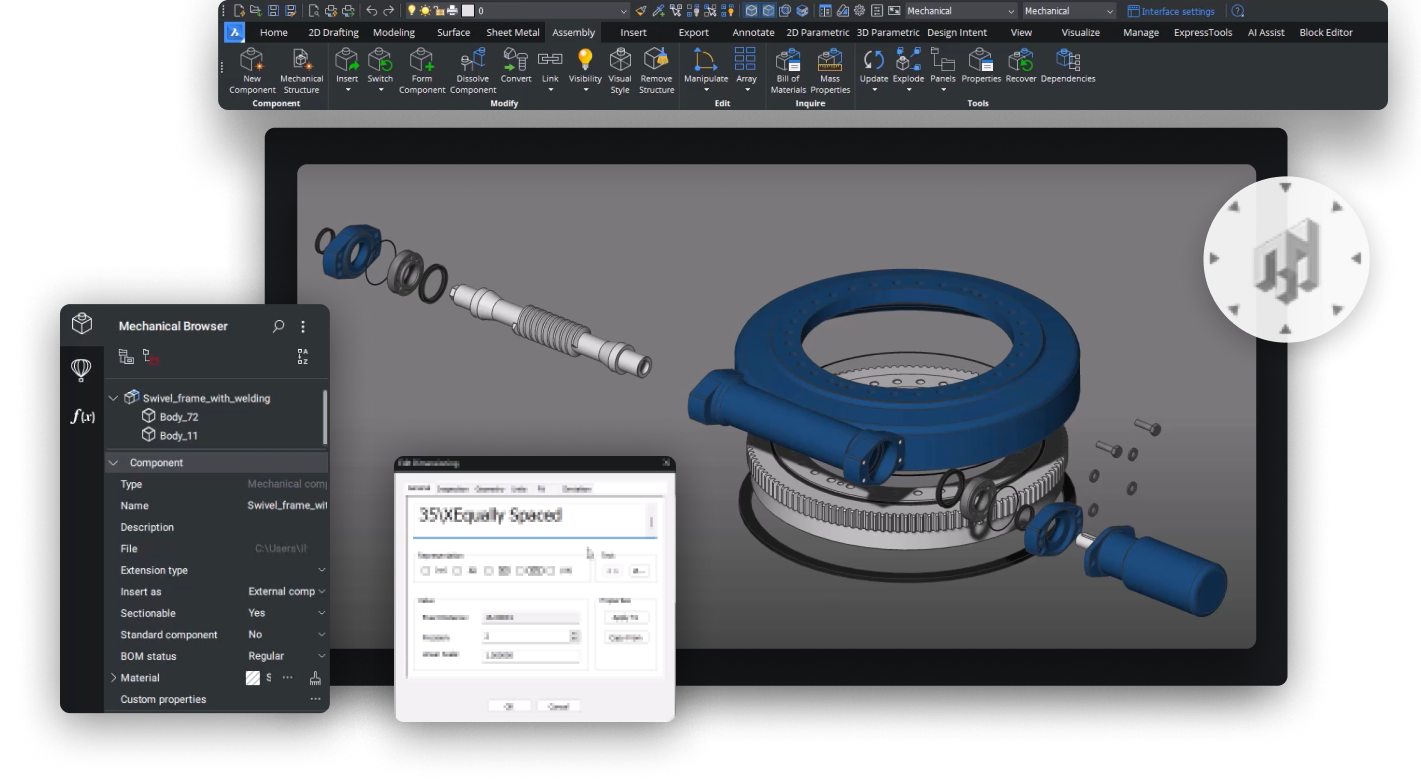
Task: Click the Remove Structure tool
Action: coord(656,70)
